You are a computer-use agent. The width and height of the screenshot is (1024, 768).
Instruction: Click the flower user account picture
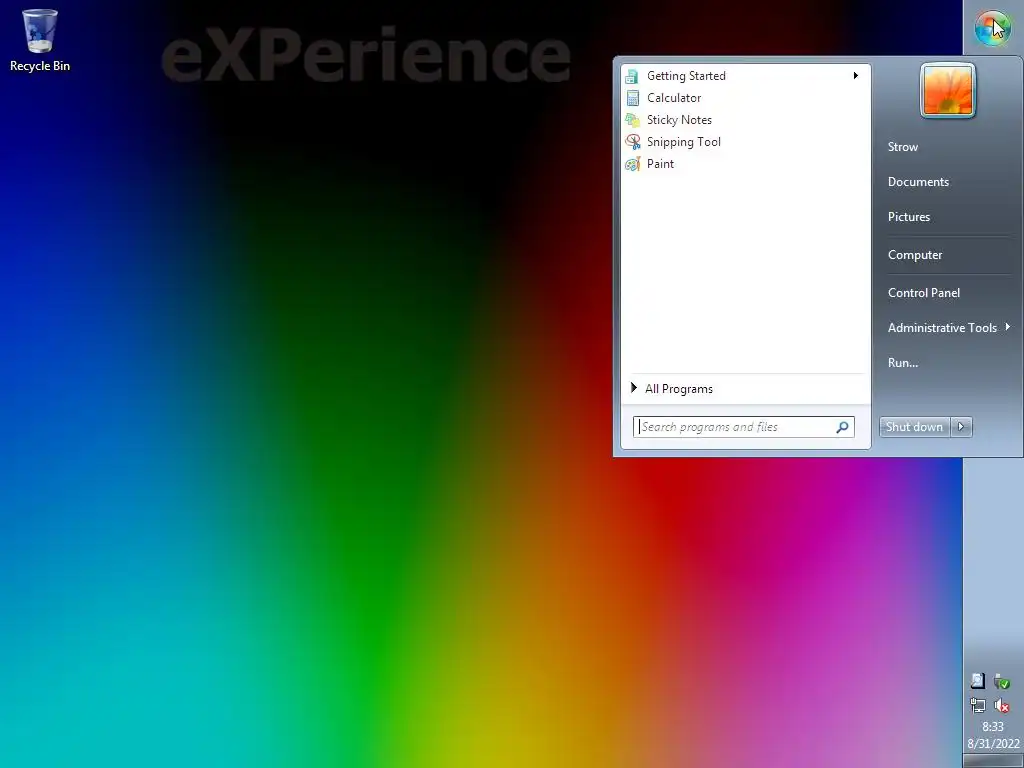click(948, 91)
